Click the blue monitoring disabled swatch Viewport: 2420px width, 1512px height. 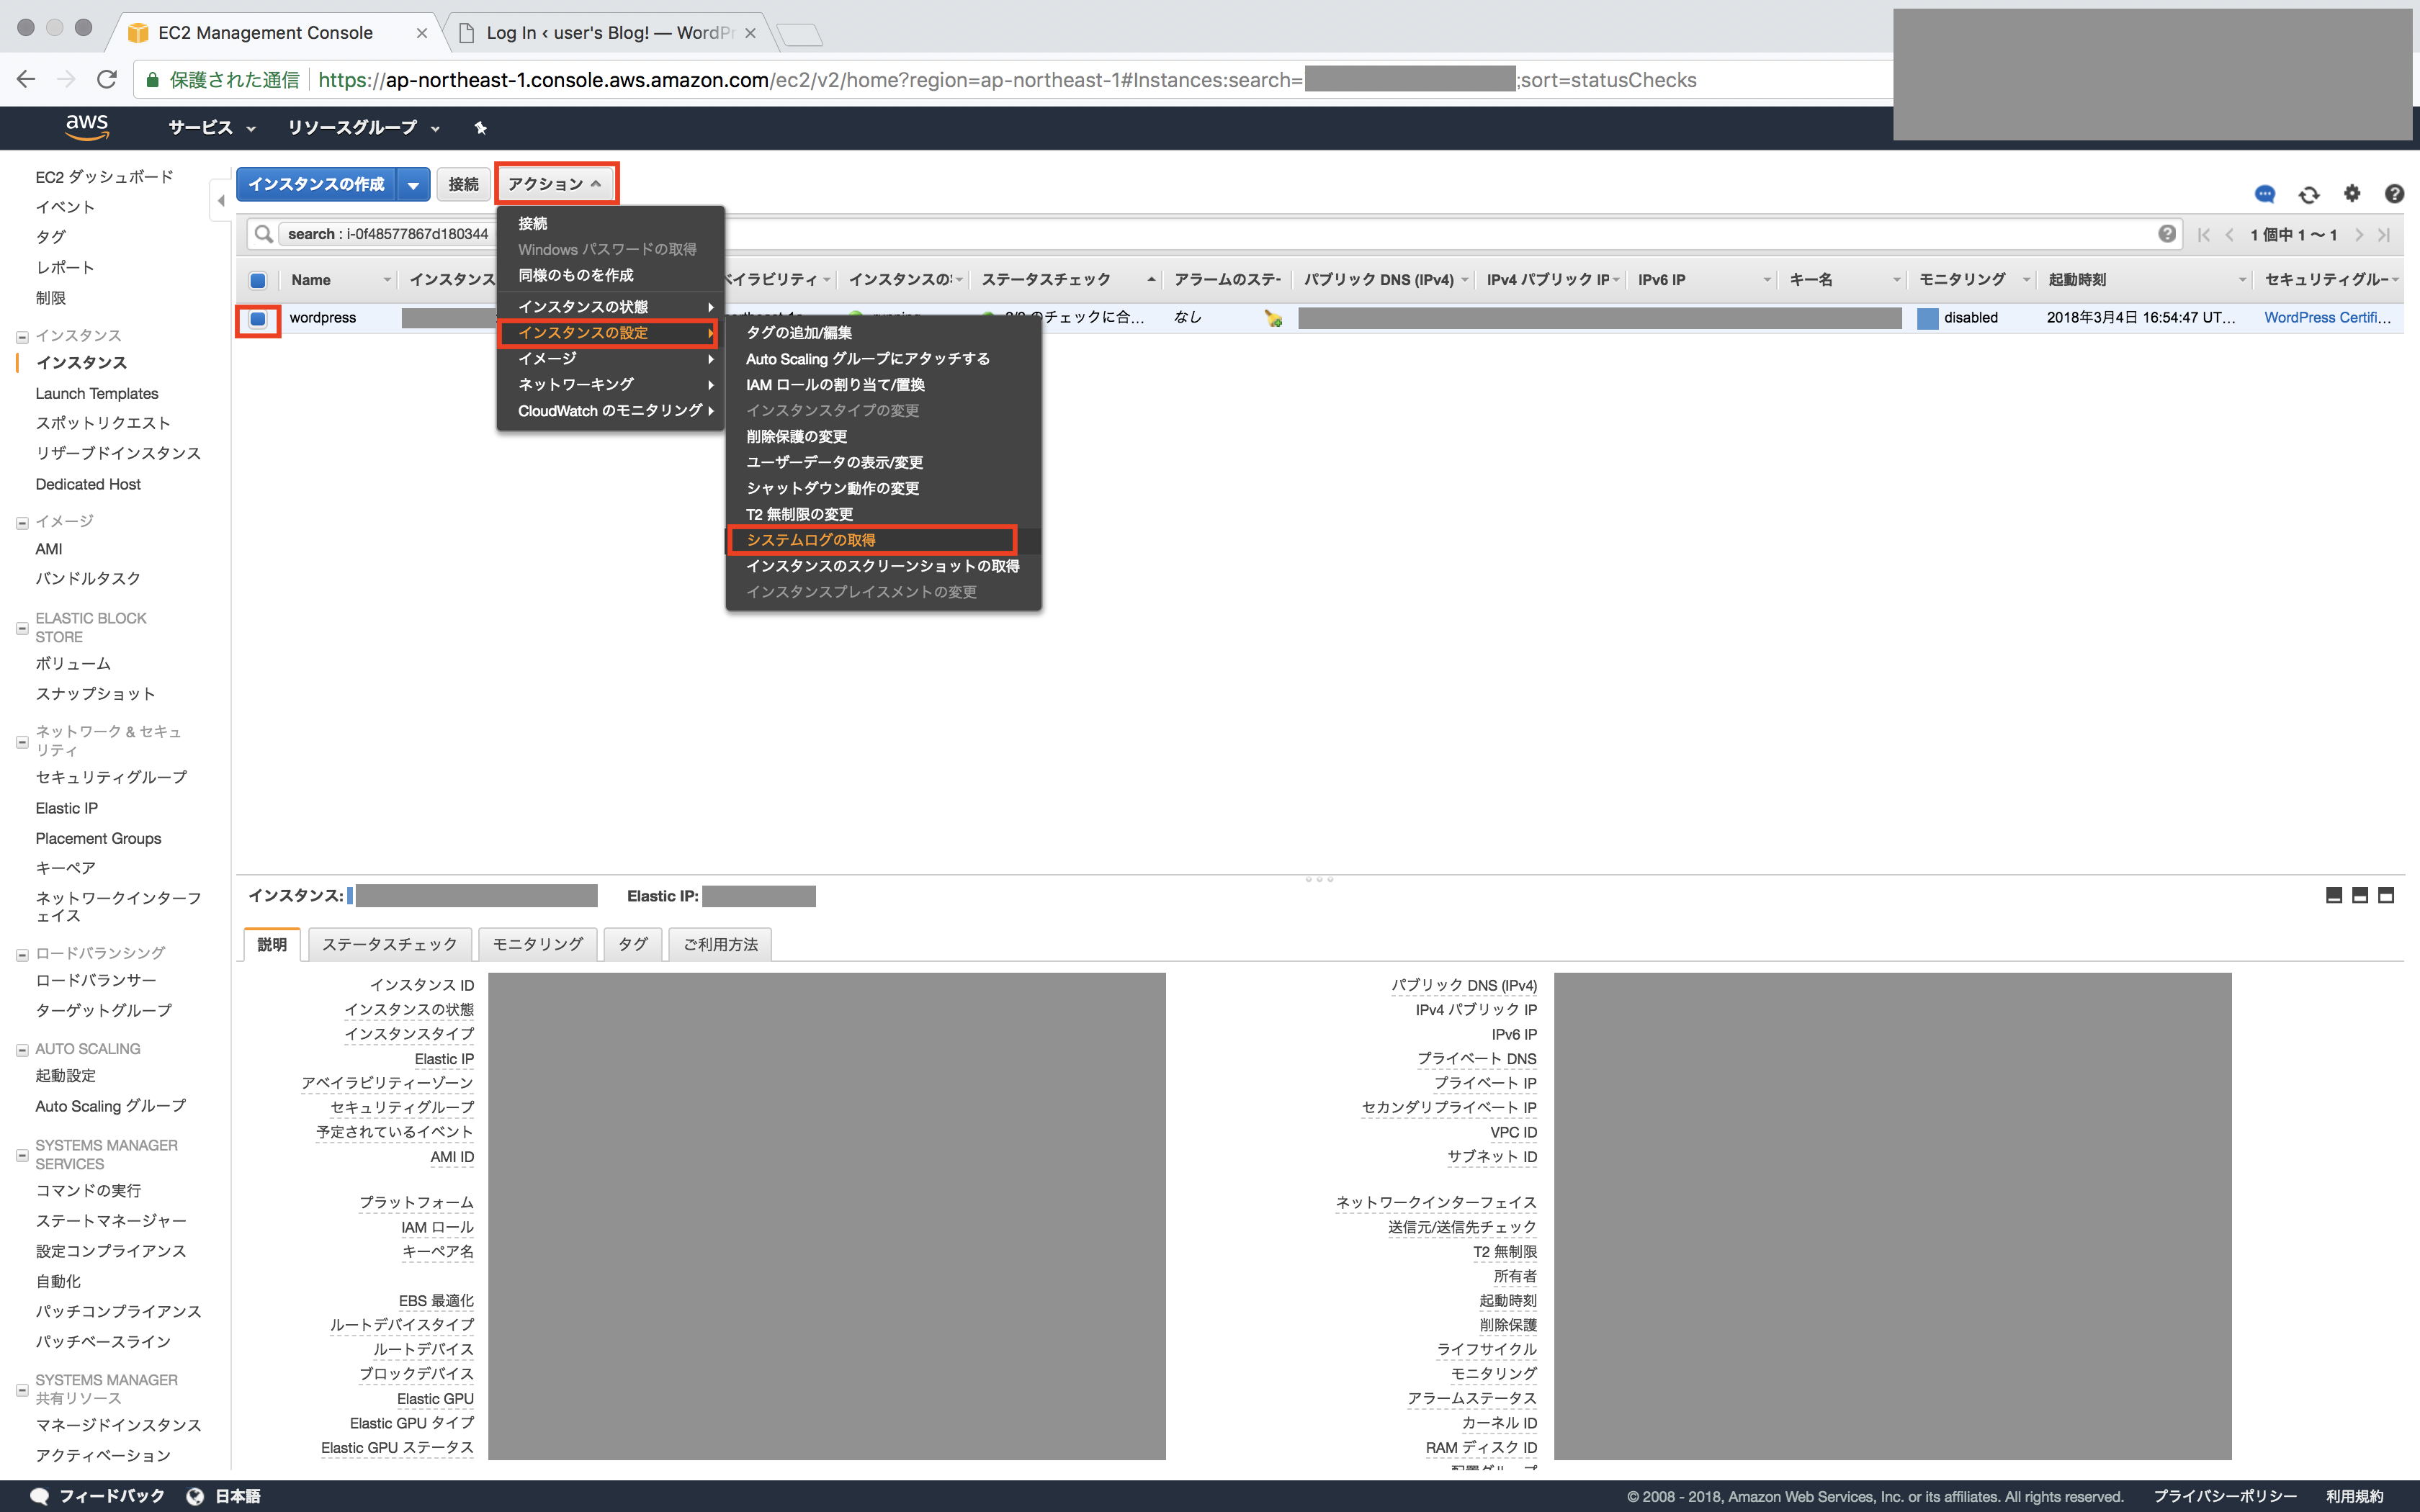1927,318
